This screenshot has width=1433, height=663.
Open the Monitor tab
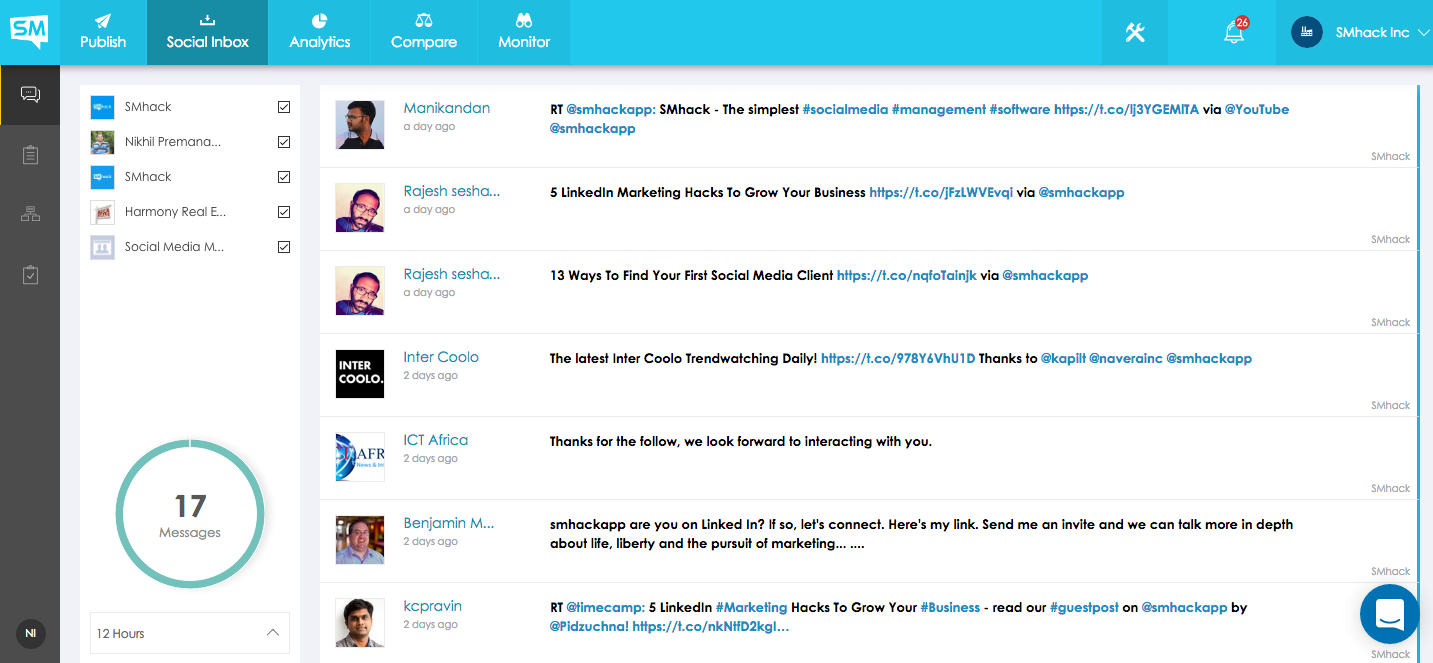pyautogui.click(x=524, y=32)
